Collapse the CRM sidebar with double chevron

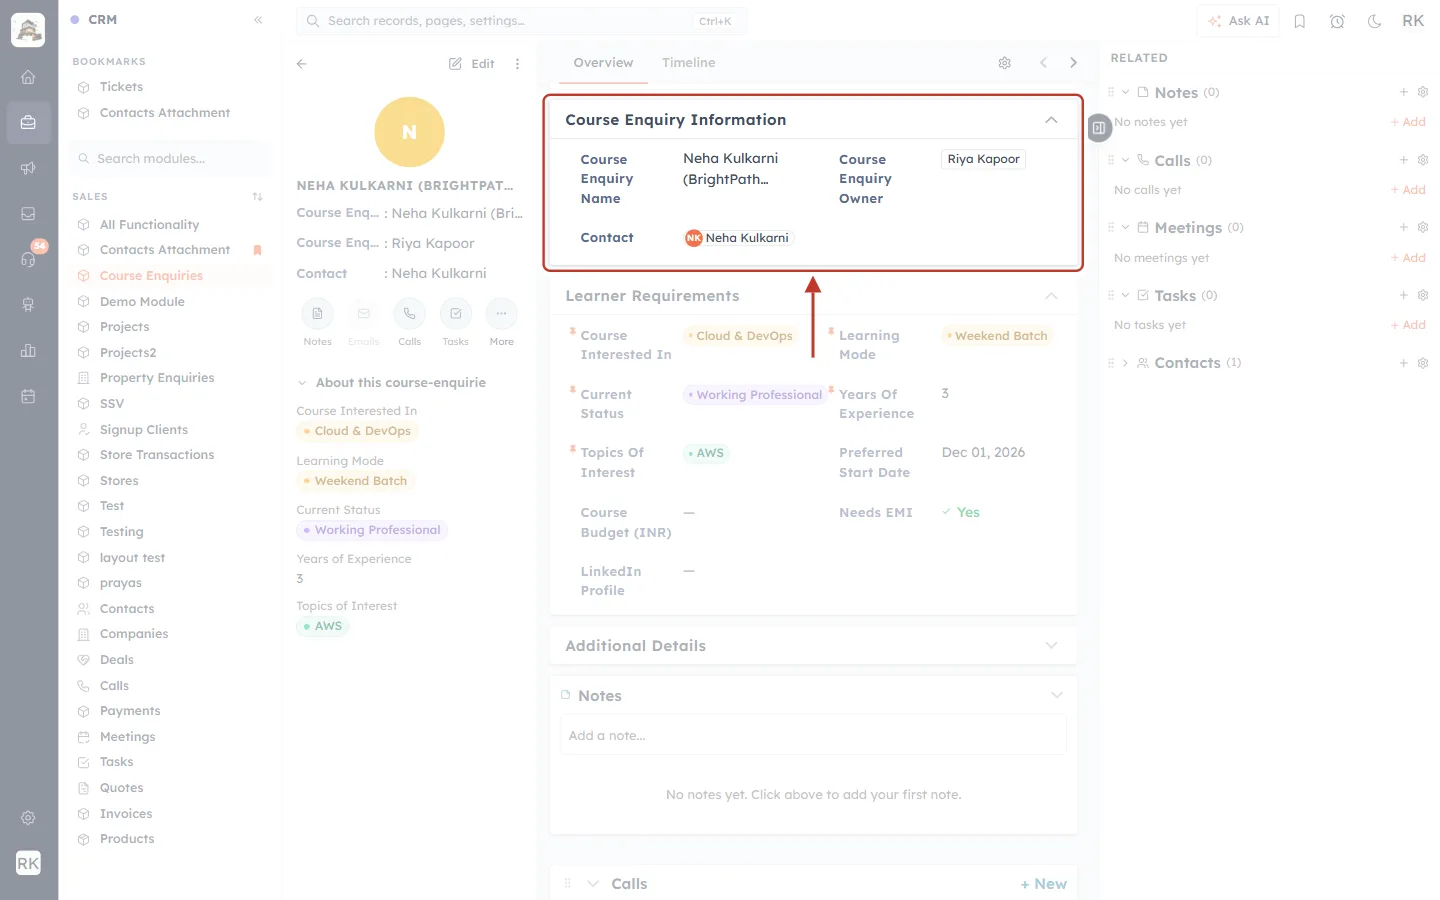point(258,20)
